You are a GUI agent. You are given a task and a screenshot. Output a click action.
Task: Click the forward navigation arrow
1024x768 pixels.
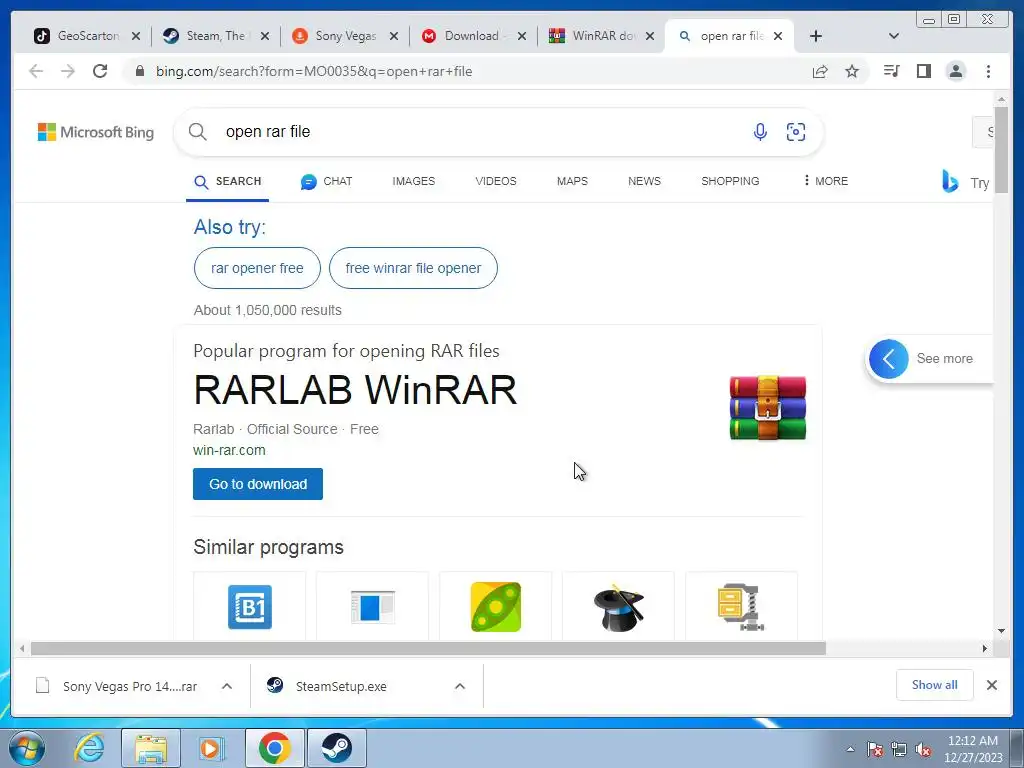[x=68, y=71]
